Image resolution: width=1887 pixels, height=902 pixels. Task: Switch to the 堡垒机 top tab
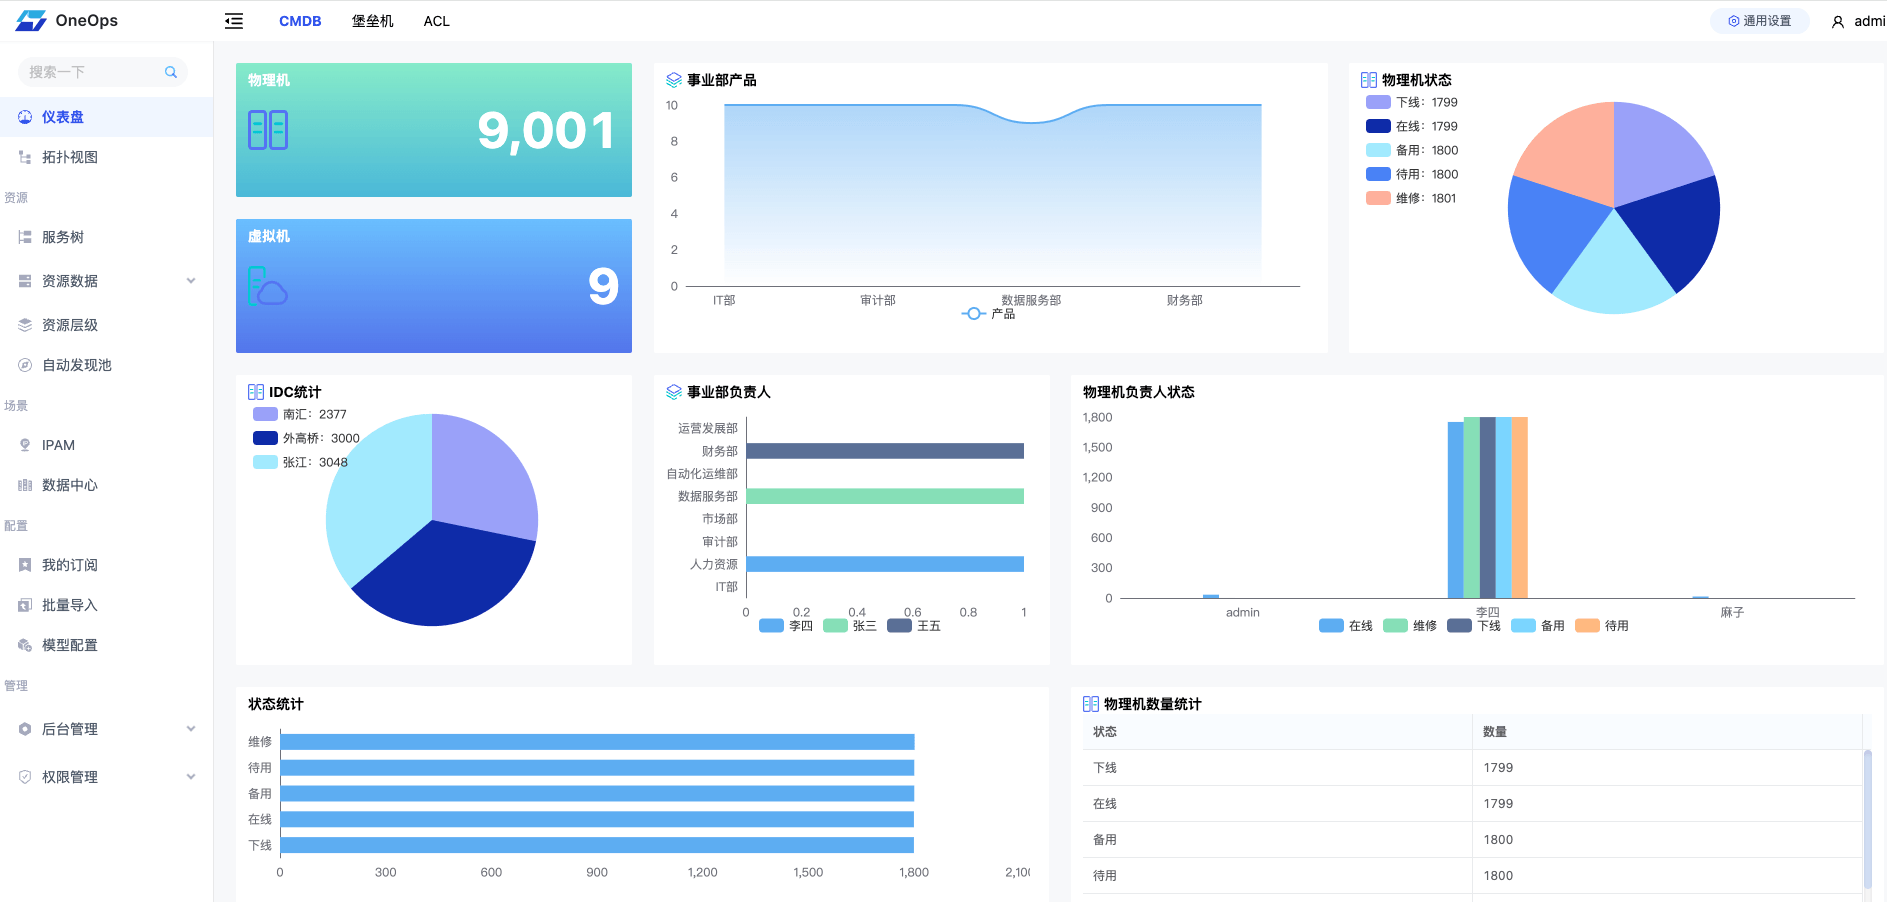click(x=372, y=21)
